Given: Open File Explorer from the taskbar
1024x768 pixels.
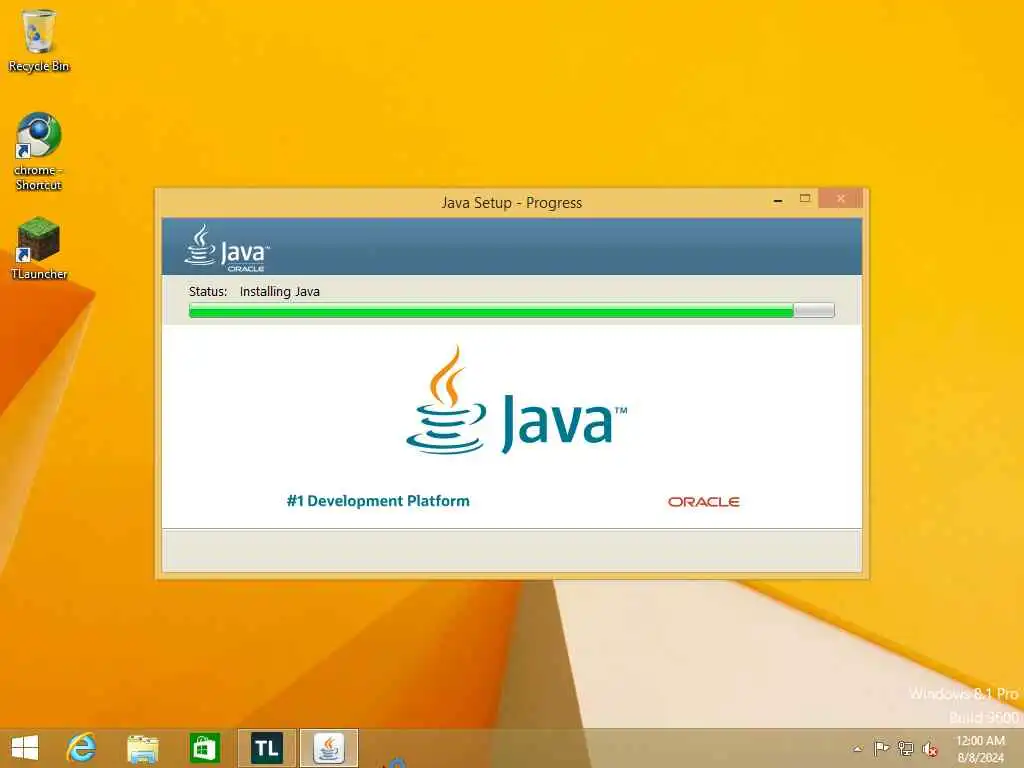Looking at the screenshot, I should [142, 748].
